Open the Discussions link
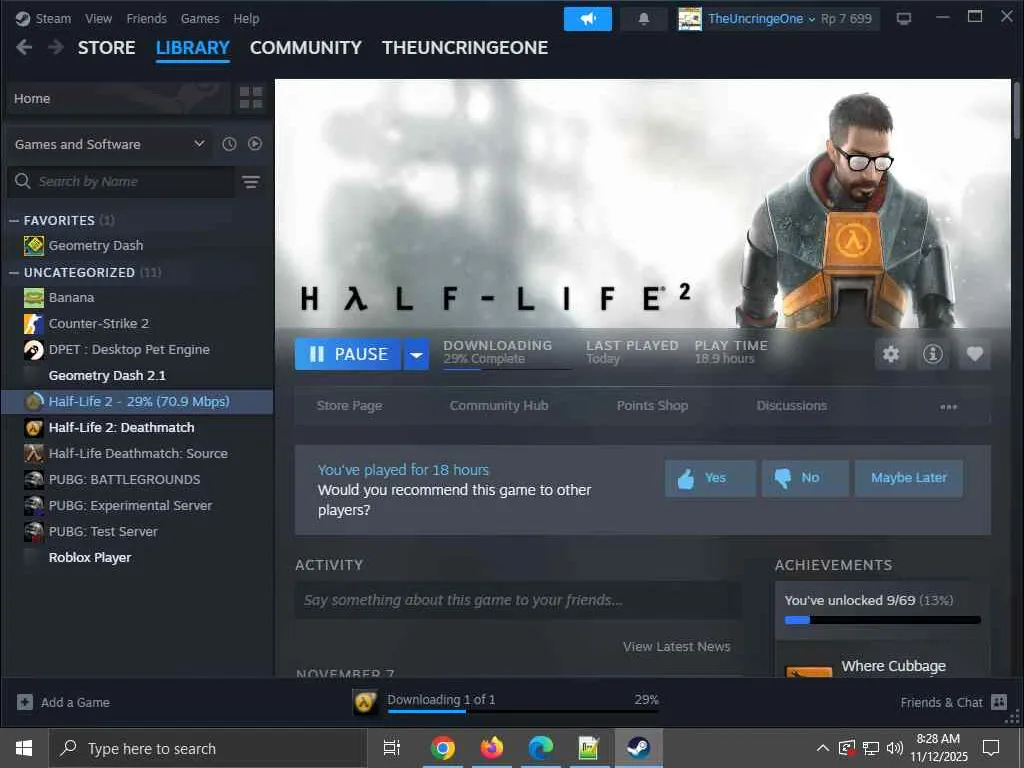 (x=792, y=406)
